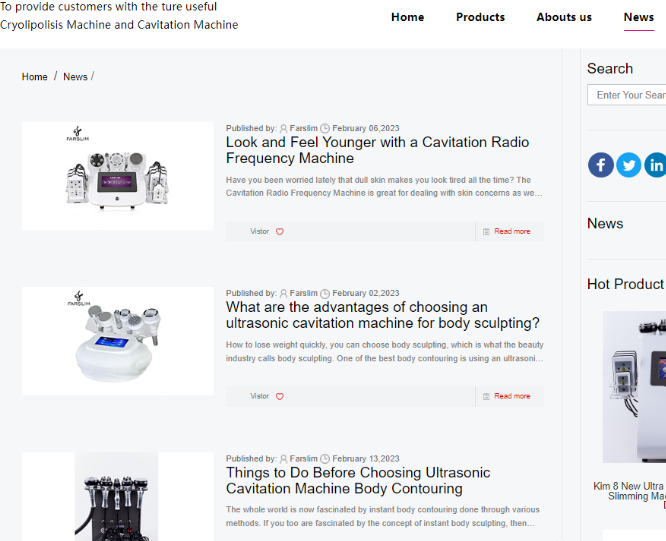Open the Products menu
This screenshot has height=541, width=666.
(480, 17)
